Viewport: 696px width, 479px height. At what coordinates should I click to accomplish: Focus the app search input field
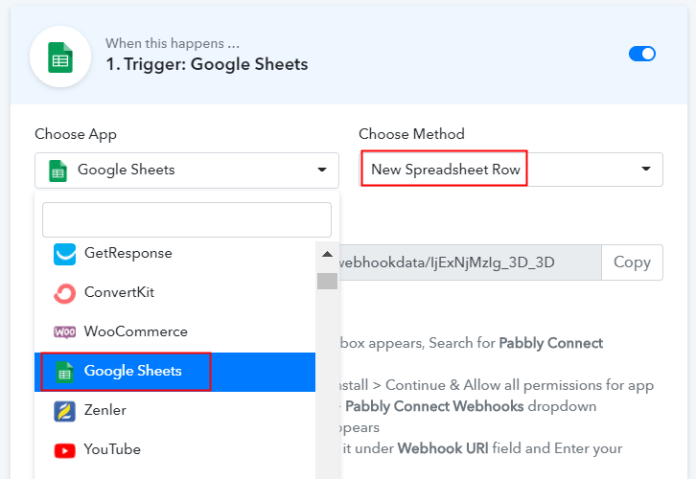186,220
